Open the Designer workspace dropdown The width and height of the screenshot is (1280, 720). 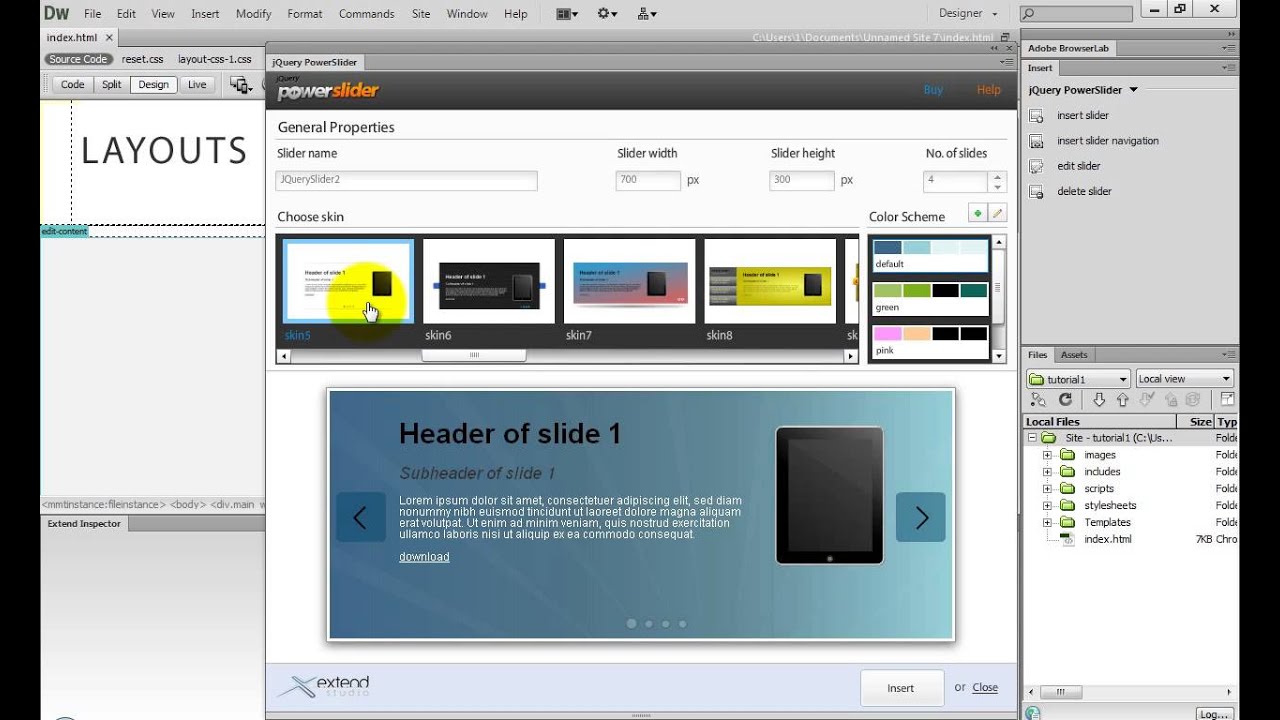pyautogui.click(x=968, y=14)
